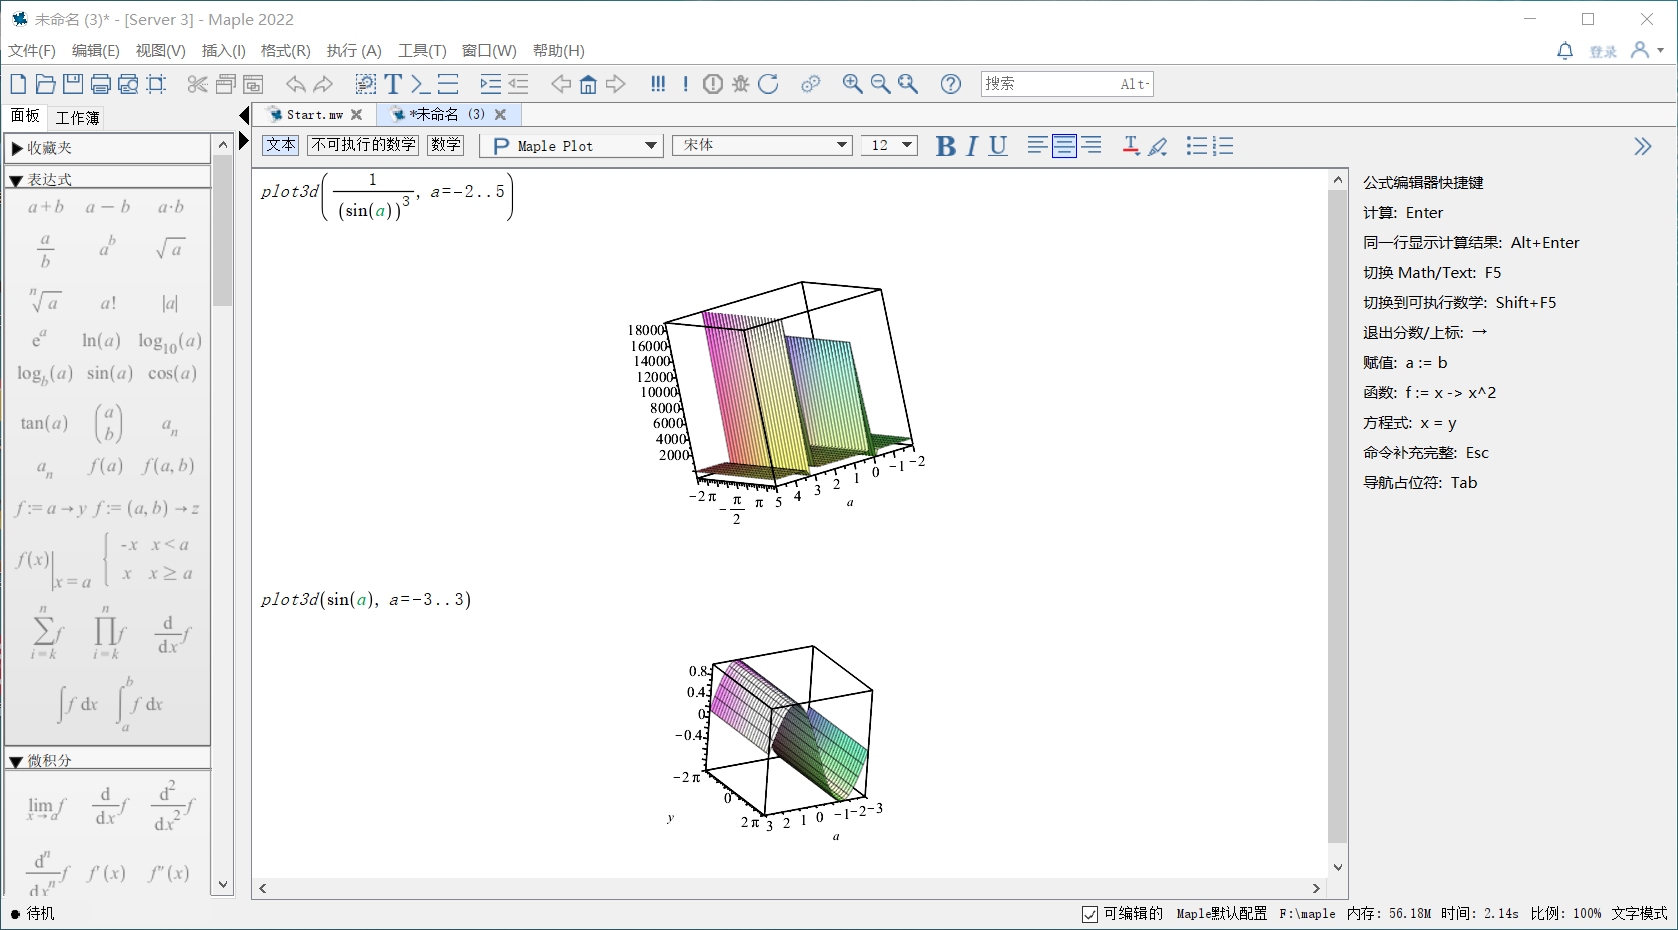This screenshot has width=1678, height=930.
Task: Open print preview icon
Action: point(128,84)
